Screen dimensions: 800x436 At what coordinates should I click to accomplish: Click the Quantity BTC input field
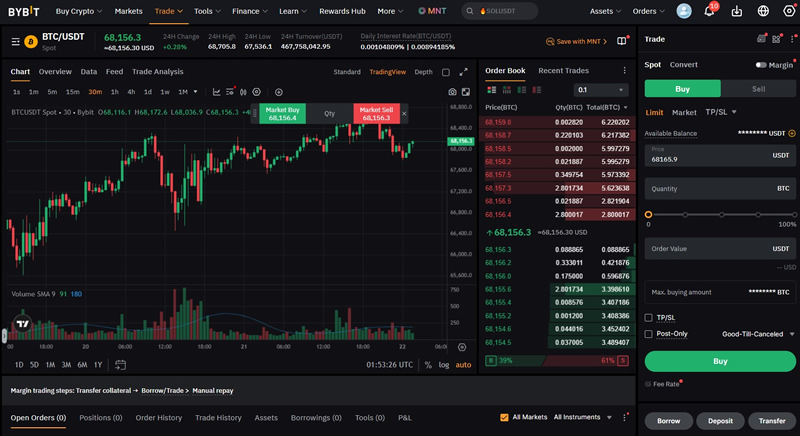click(720, 189)
